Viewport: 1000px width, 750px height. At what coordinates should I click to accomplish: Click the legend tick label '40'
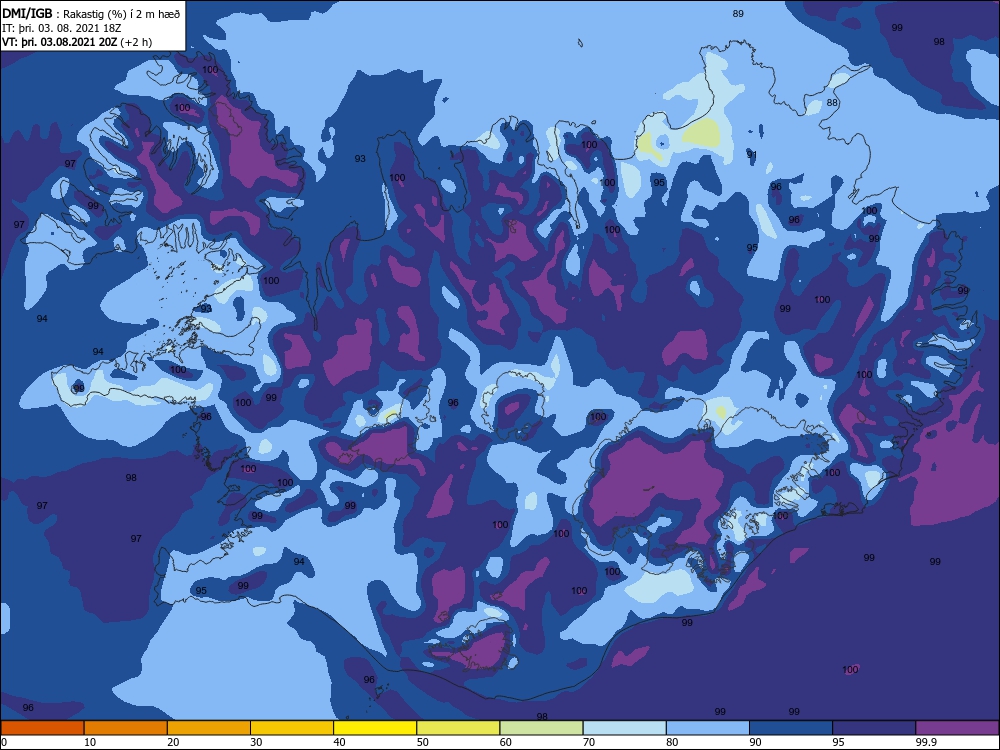(x=340, y=742)
